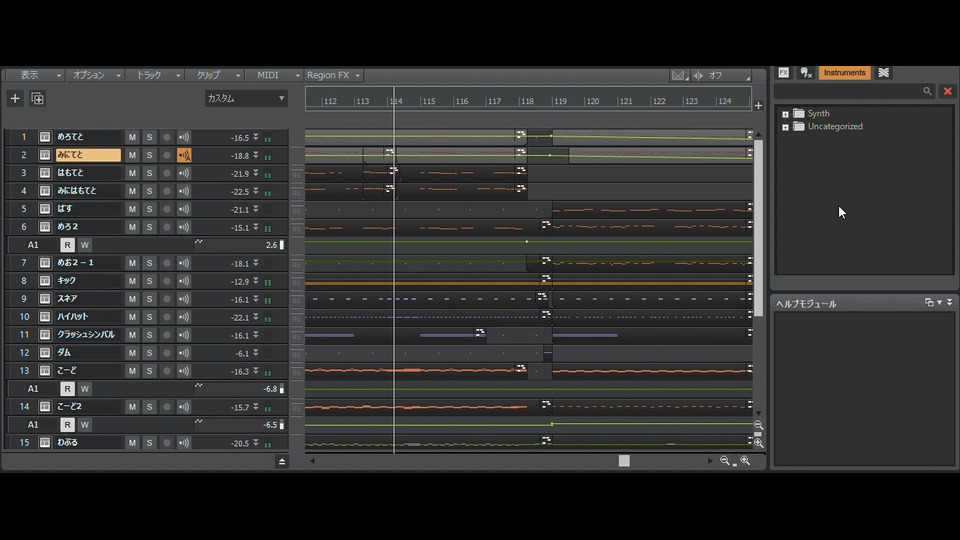Click the horizontal zoom in magnifier icon

pyautogui.click(x=745, y=461)
